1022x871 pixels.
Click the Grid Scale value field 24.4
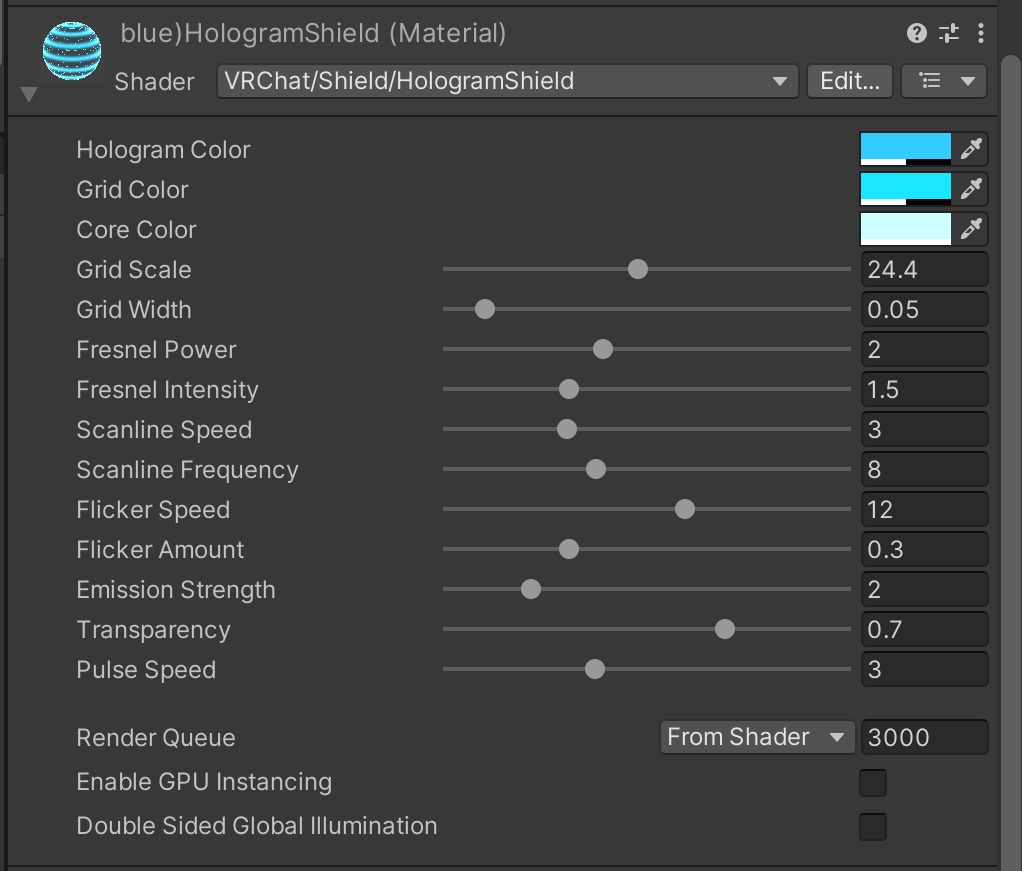click(x=924, y=269)
